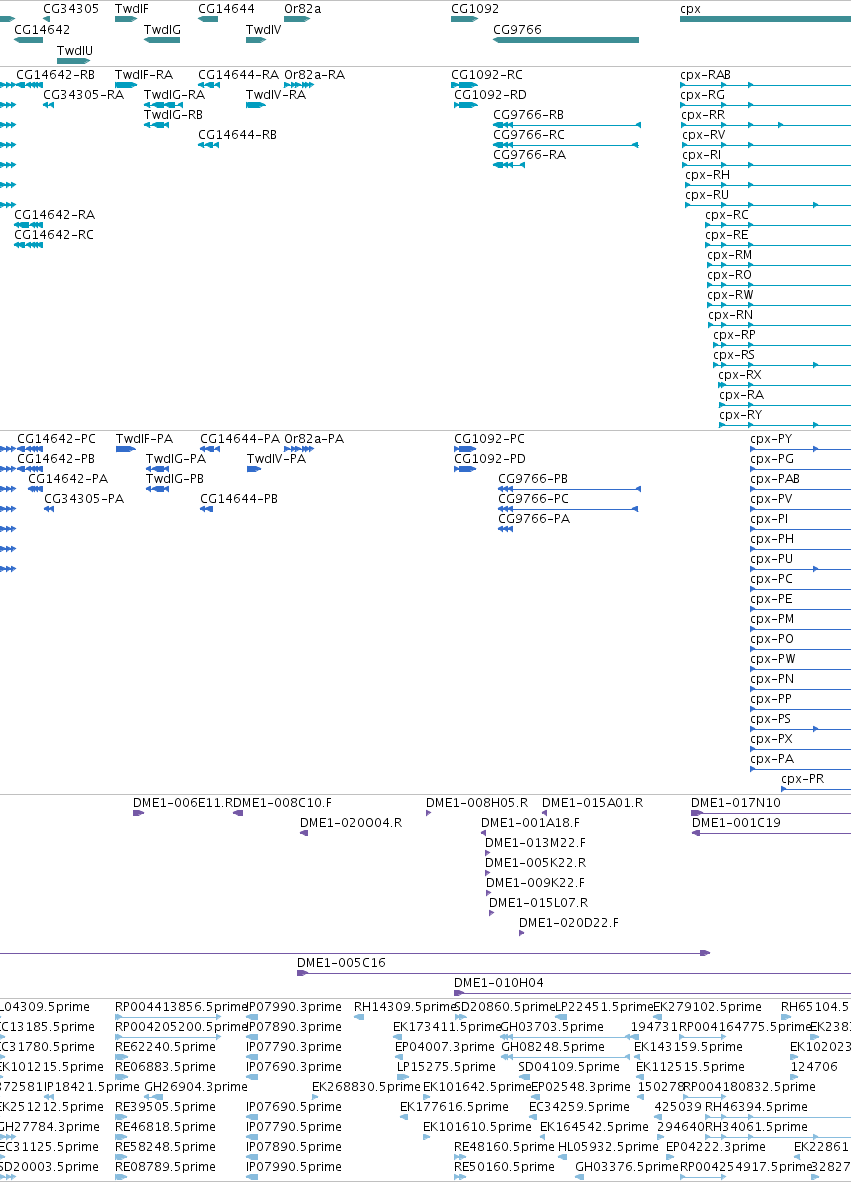The height and width of the screenshot is (1182, 851).
Task: Select the RH14309.5prime EST label
Action: pos(406,1006)
